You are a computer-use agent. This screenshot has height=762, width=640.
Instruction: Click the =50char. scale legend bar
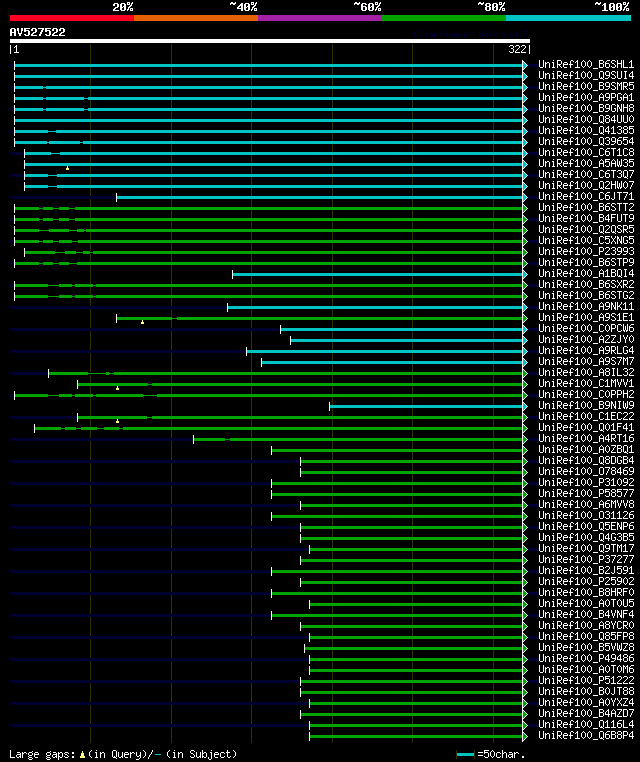[466, 755]
